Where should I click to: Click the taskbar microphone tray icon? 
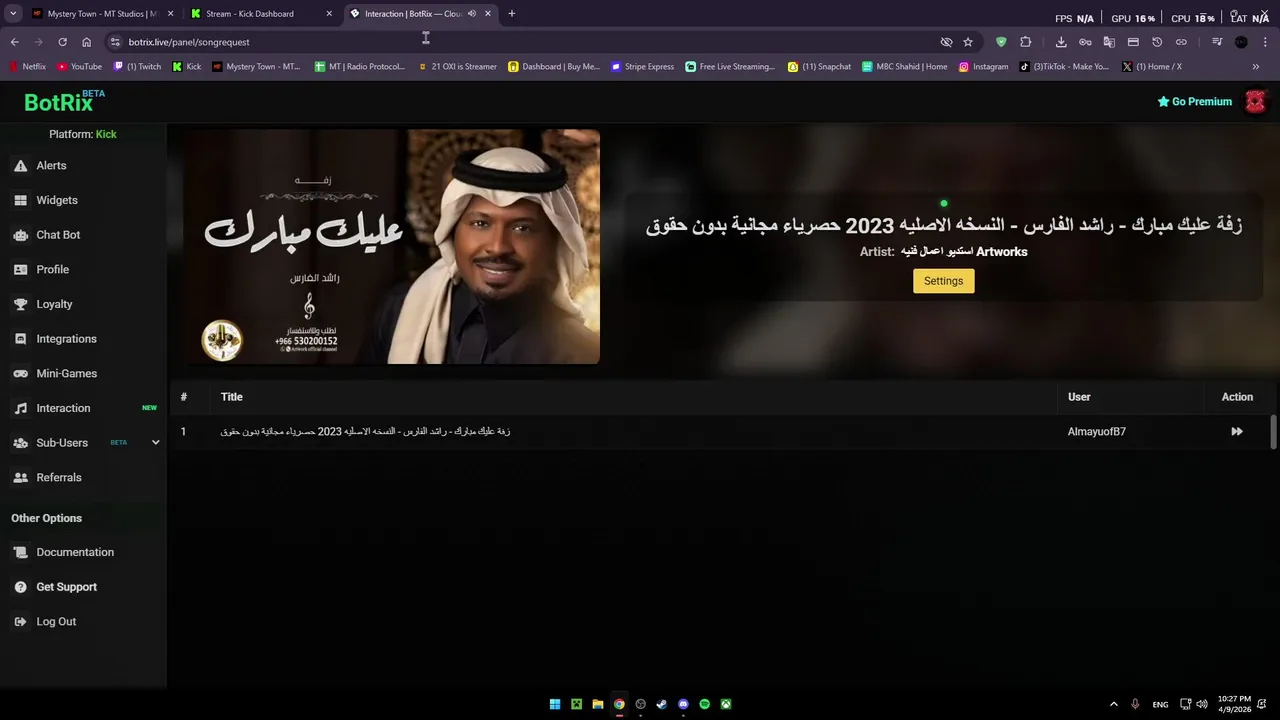point(1135,704)
